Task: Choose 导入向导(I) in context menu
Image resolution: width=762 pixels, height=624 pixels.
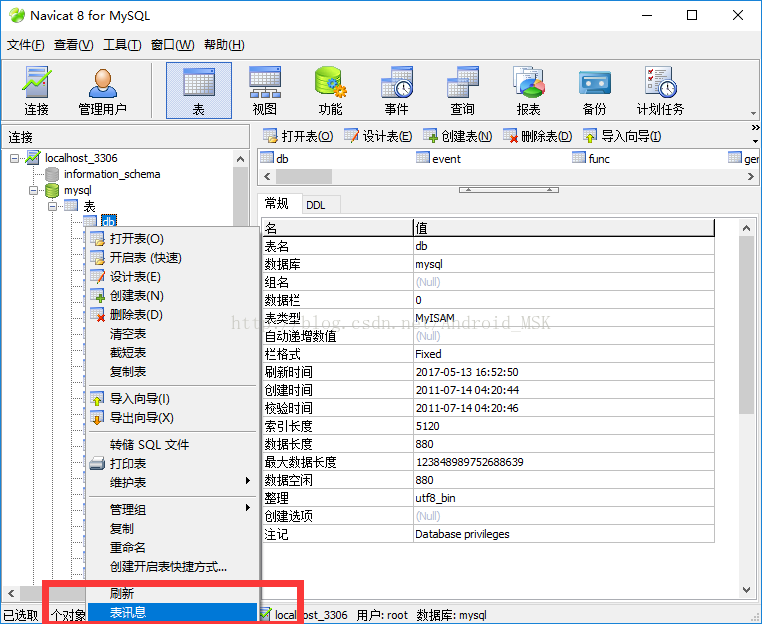Action: coord(173,399)
